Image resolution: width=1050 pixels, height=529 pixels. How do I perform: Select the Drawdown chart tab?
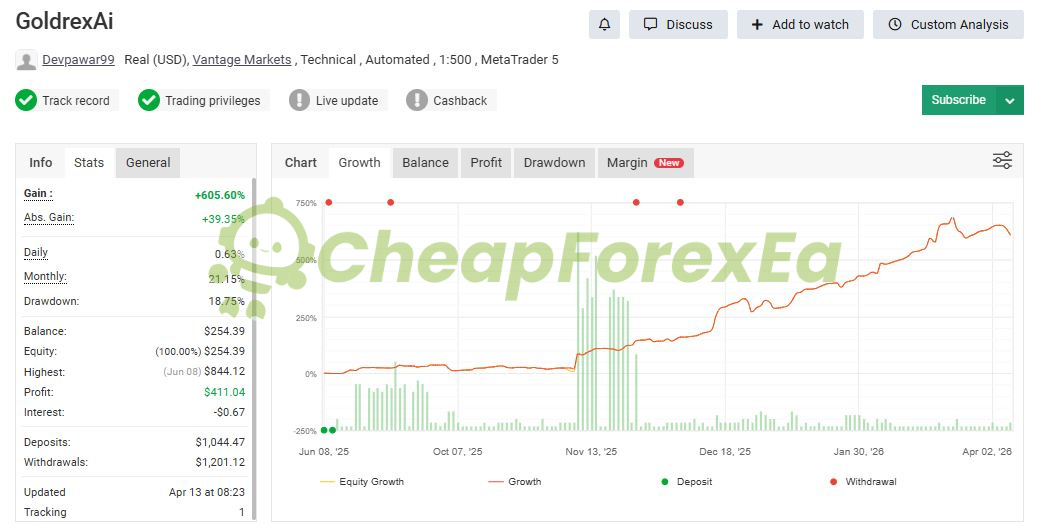(554, 163)
